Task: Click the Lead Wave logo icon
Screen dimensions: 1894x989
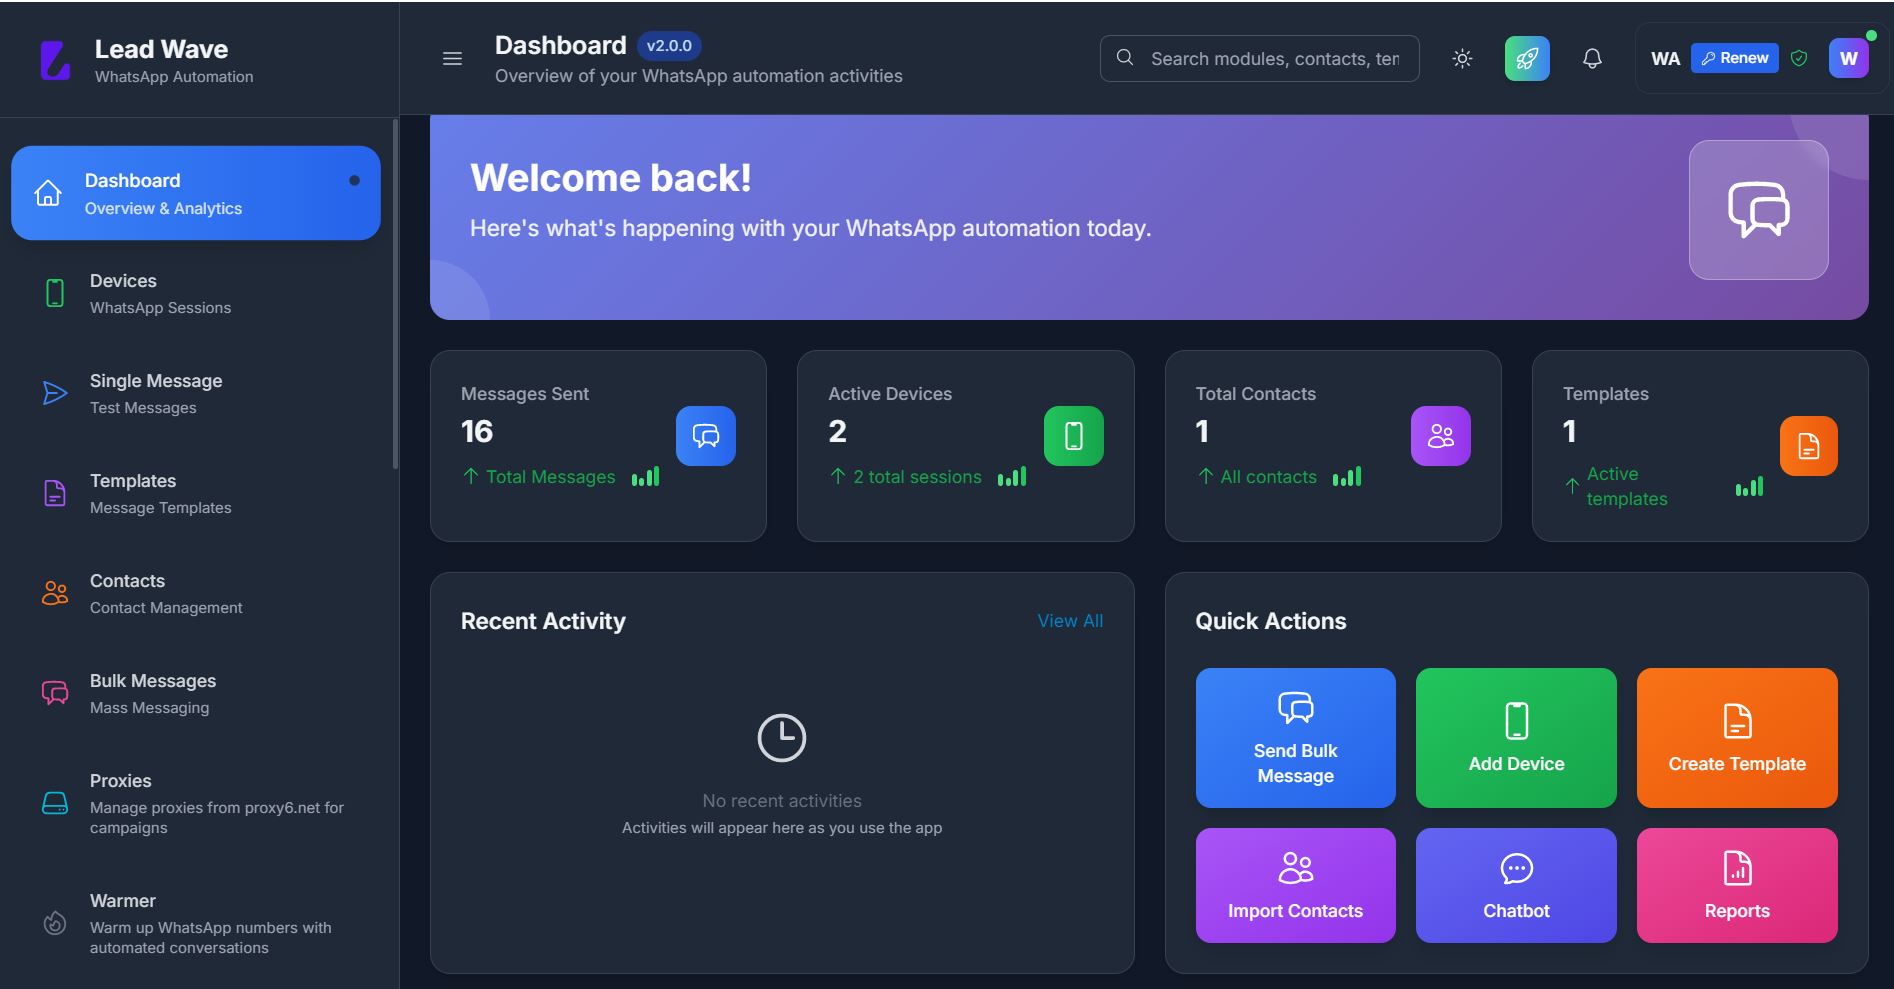Action: point(55,60)
